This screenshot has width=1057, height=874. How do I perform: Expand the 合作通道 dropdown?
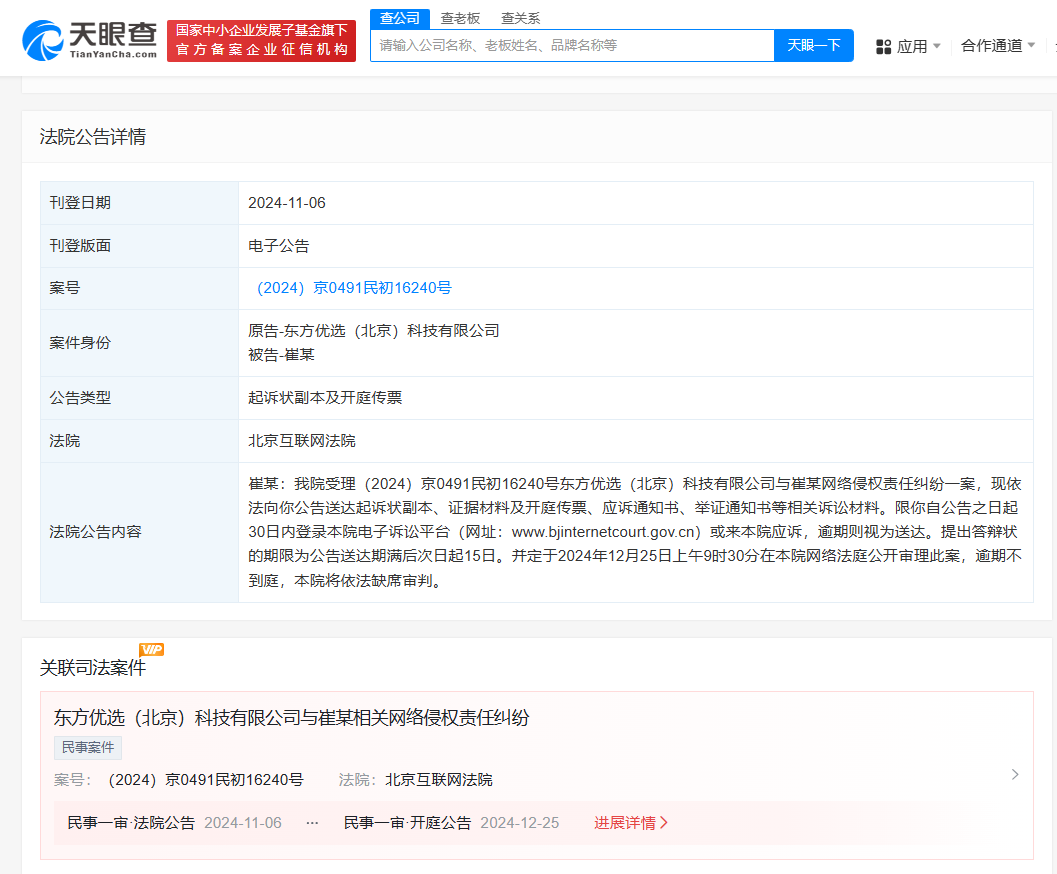click(x=998, y=46)
